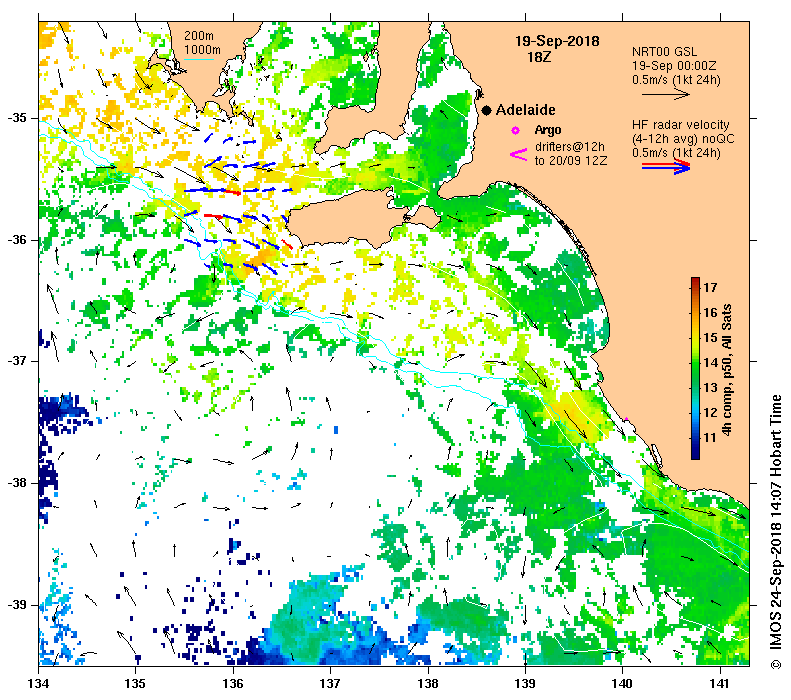Click the Argo legend label
The image size is (791, 700).
tap(548, 130)
